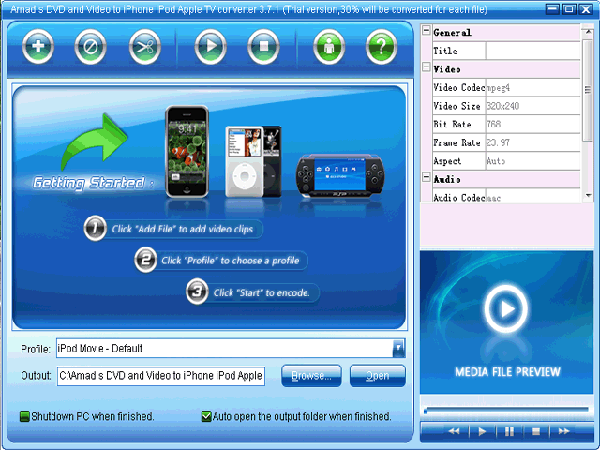Select the Video Size value 320x240

[533, 106]
